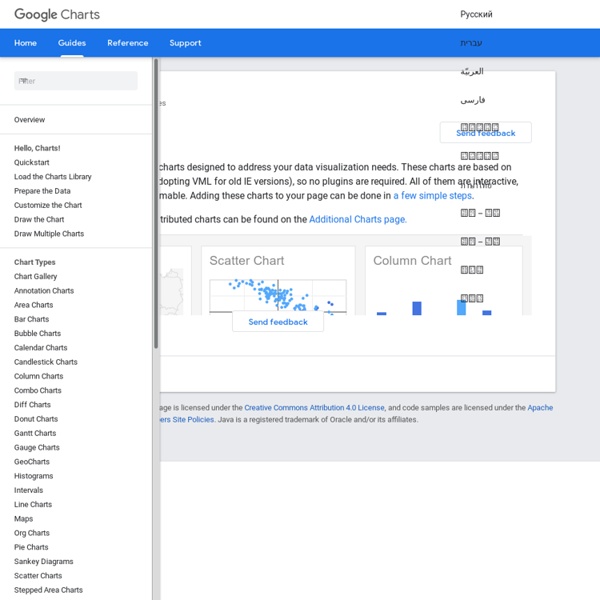The image size is (600, 600).
Task: Follow the Additional Charts page link
Action: click(357, 219)
